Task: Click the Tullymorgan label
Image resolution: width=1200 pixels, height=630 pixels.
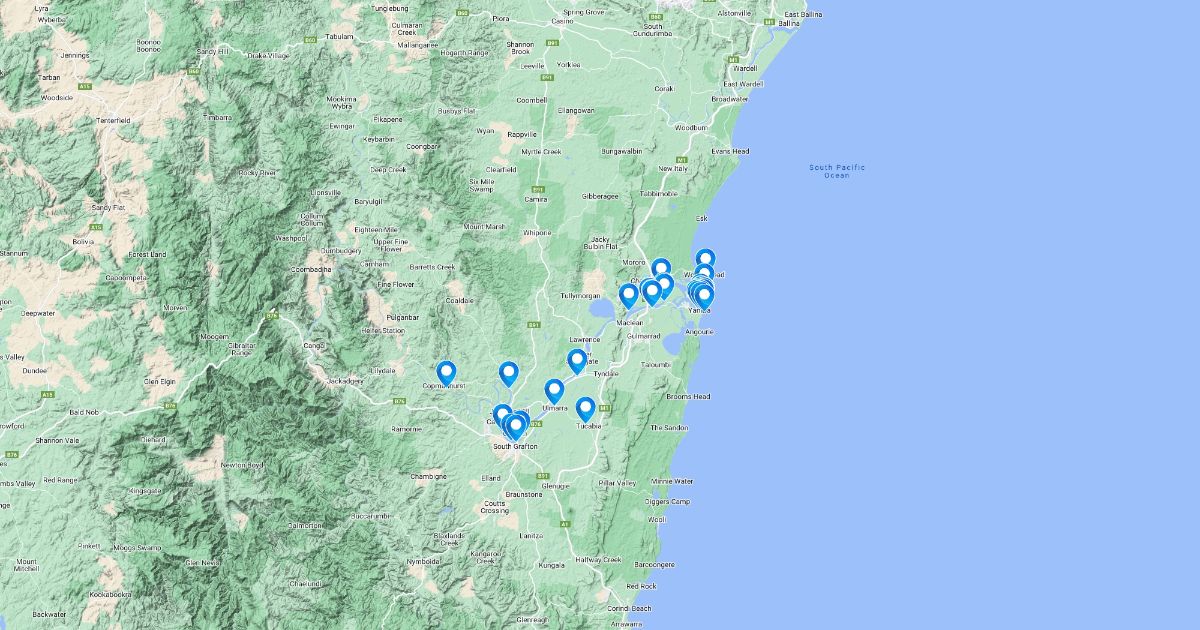Action: pyautogui.click(x=582, y=296)
